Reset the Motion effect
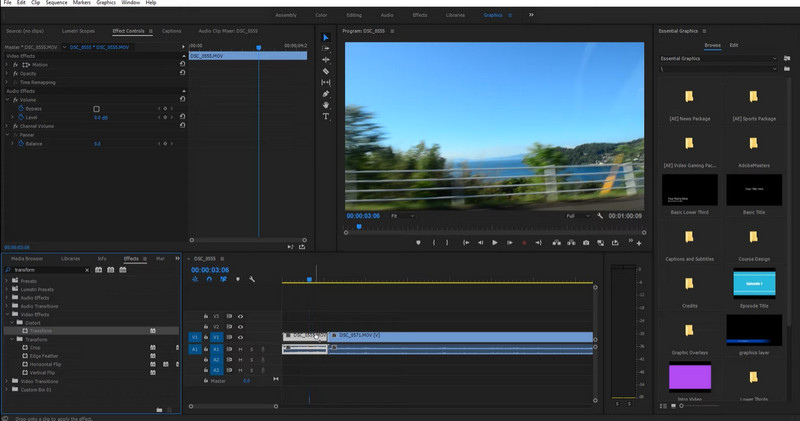The width and height of the screenshot is (800, 421). (x=182, y=64)
